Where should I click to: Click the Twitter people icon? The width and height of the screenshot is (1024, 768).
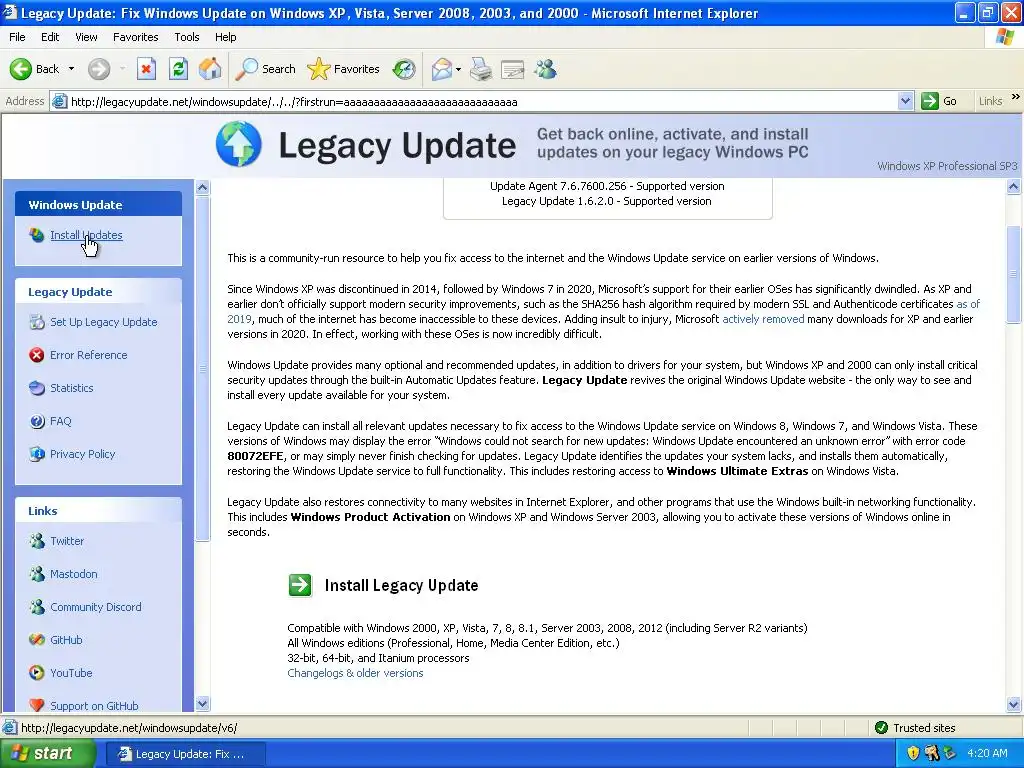coord(37,541)
